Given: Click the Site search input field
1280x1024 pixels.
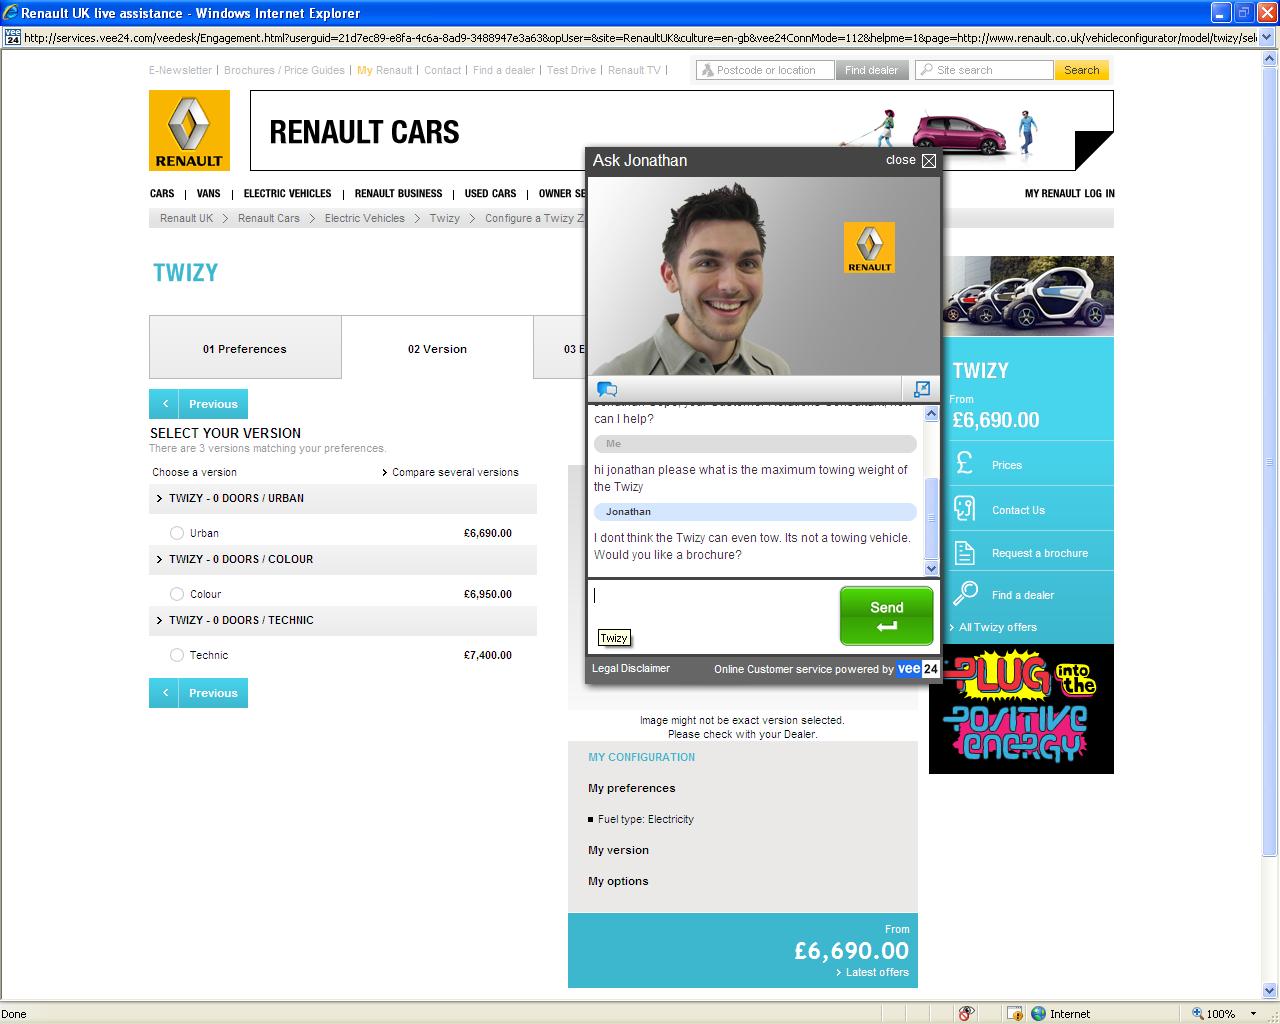Looking at the screenshot, I should tap(984, 70).
